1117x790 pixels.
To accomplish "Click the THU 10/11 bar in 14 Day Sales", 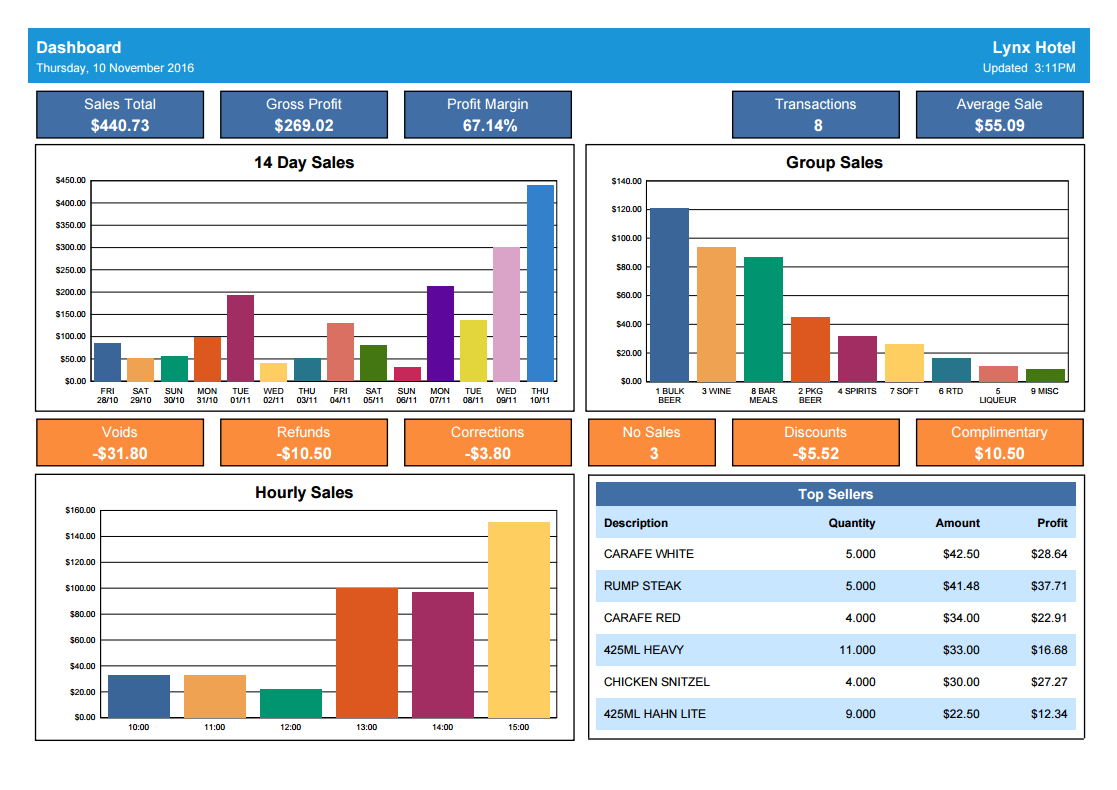I will tap(540, 283).
